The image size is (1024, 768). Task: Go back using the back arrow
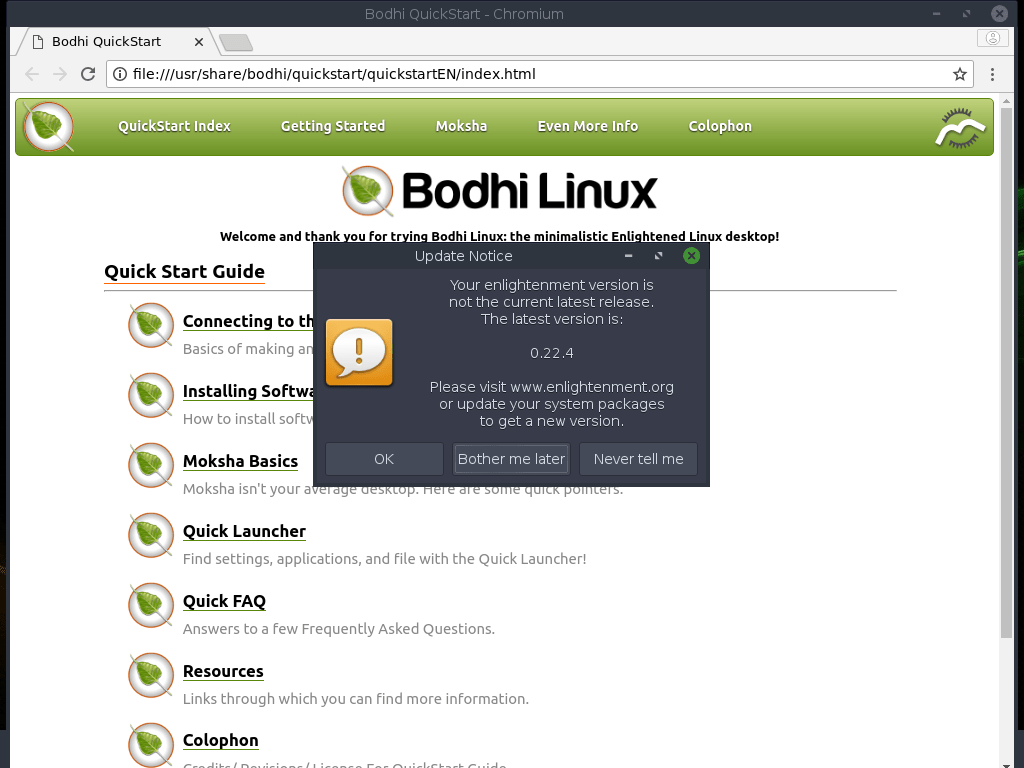pos(31,73)
